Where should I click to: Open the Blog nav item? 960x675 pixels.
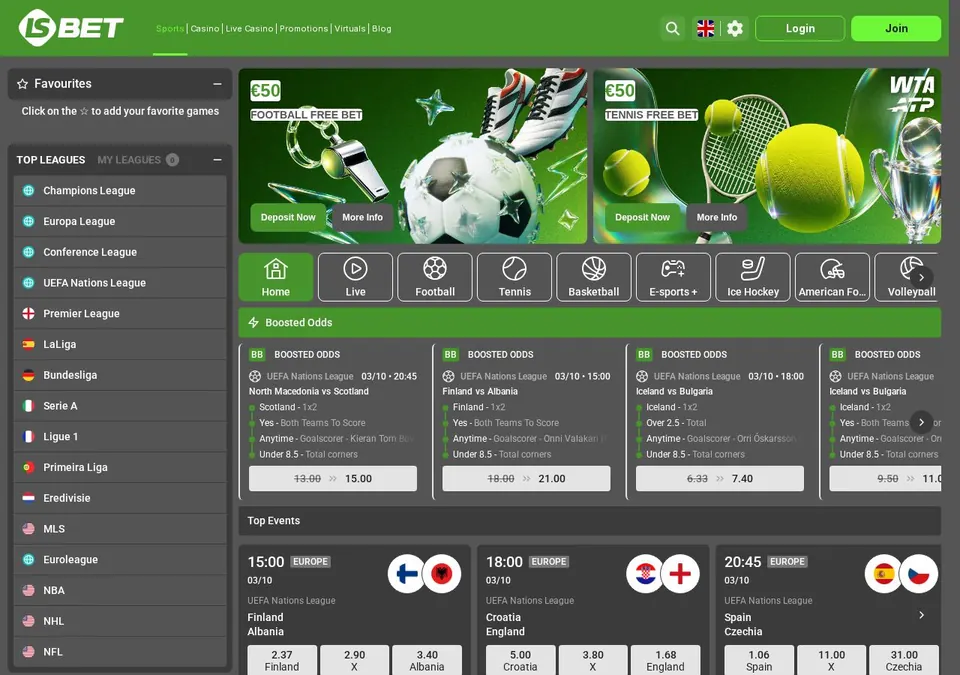click(x=381, y=29)
